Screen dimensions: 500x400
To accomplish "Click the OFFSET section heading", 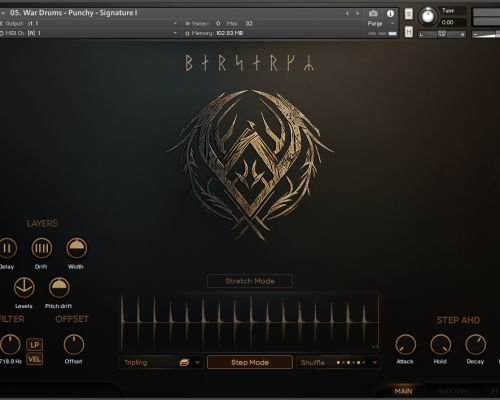I will point(72,319).
